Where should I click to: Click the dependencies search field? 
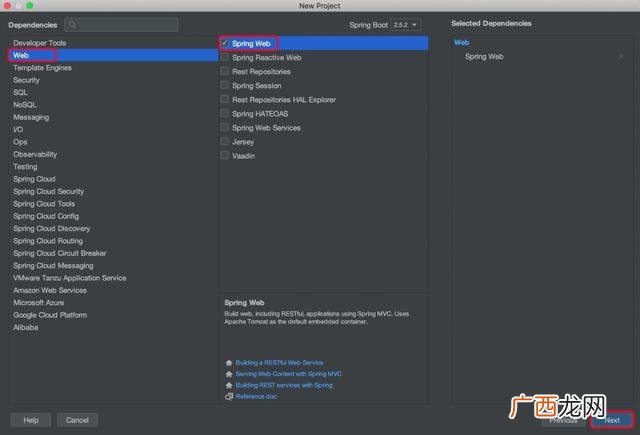coord(121,25)
